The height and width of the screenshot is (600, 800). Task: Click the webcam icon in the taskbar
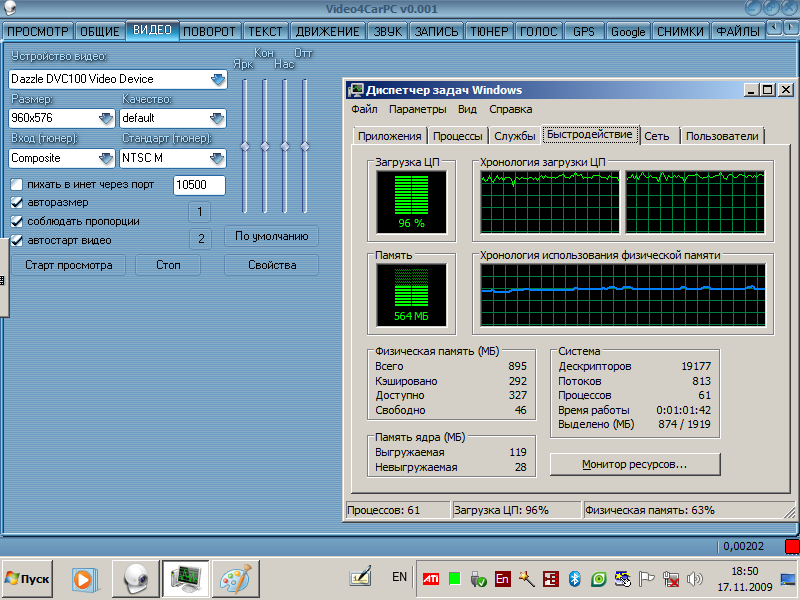tap(136, 578)
